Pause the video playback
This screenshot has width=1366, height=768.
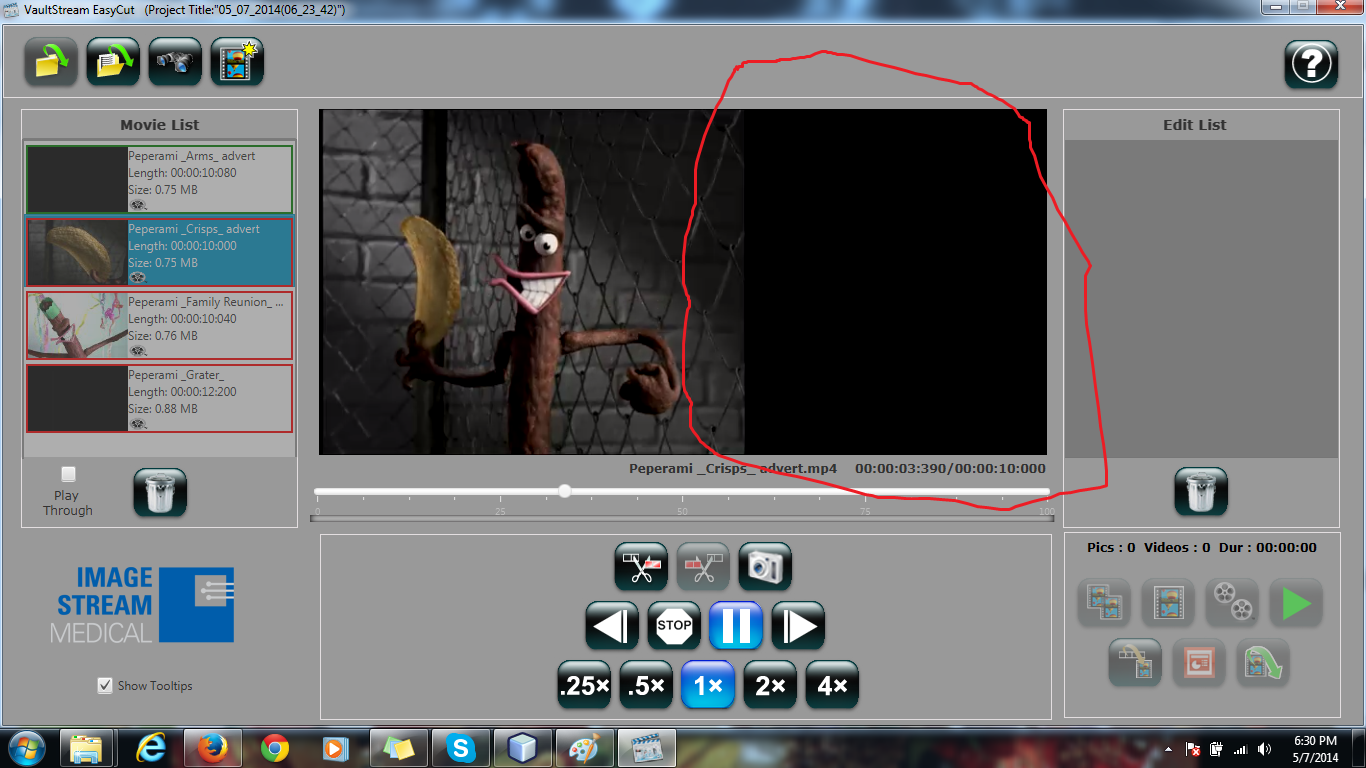[x=736, y=626]
